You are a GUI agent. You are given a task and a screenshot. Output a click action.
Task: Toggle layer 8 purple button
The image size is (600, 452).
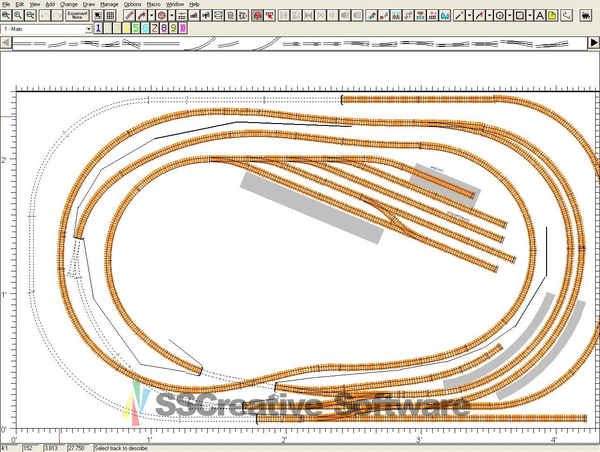click(164, 28)
